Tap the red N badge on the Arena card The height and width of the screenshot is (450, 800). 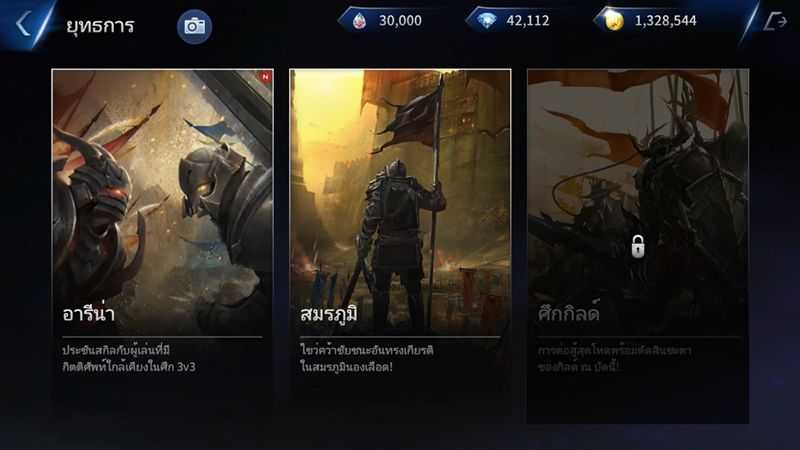[x=265, y=77]
